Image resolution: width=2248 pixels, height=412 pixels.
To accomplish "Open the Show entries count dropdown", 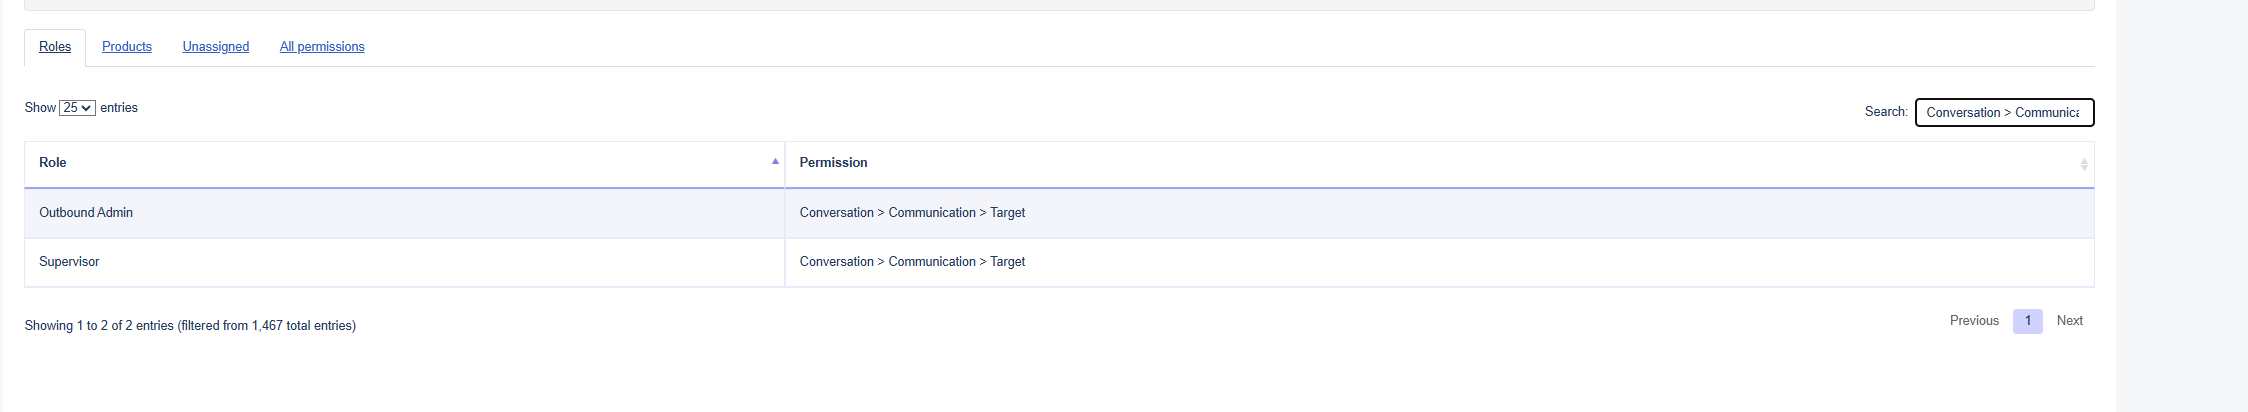I will click(77, 108).
